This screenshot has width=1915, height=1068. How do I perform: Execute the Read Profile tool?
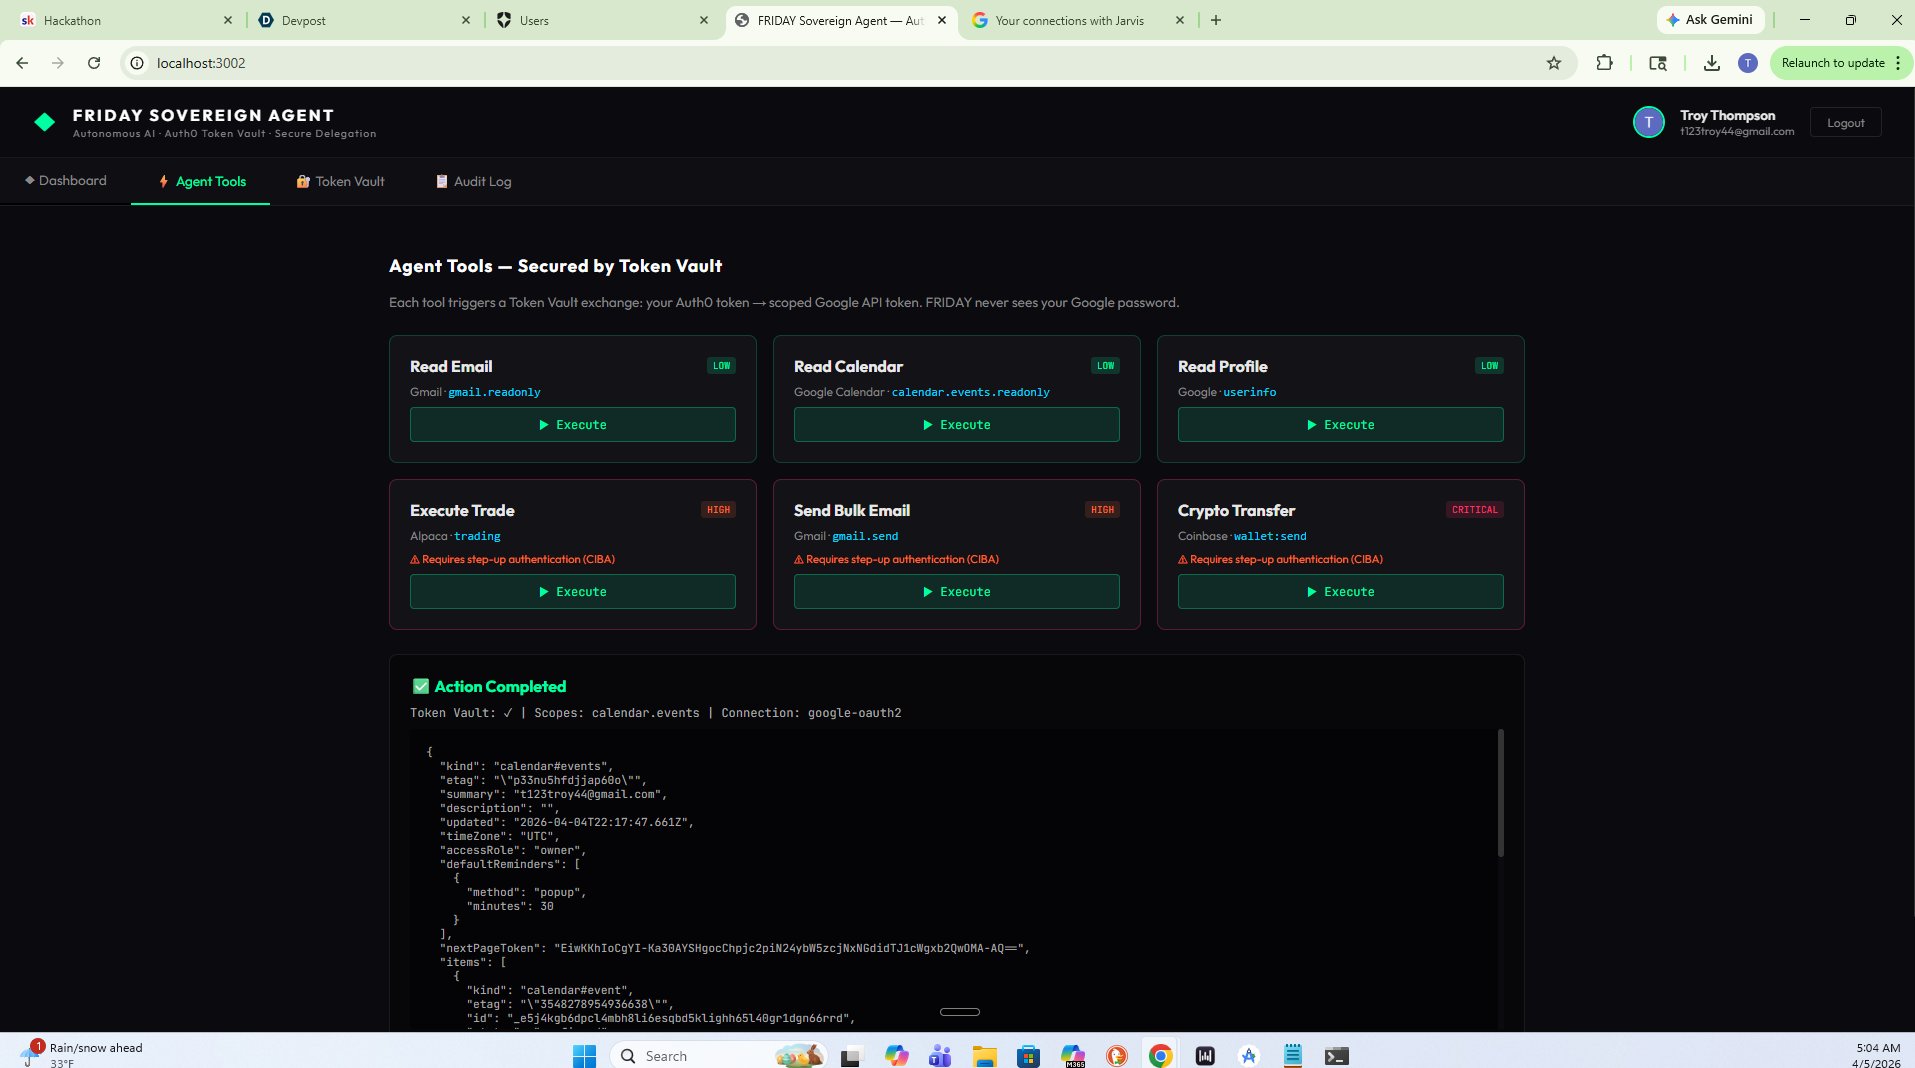pyautogui.click(x=1341, y=425)
